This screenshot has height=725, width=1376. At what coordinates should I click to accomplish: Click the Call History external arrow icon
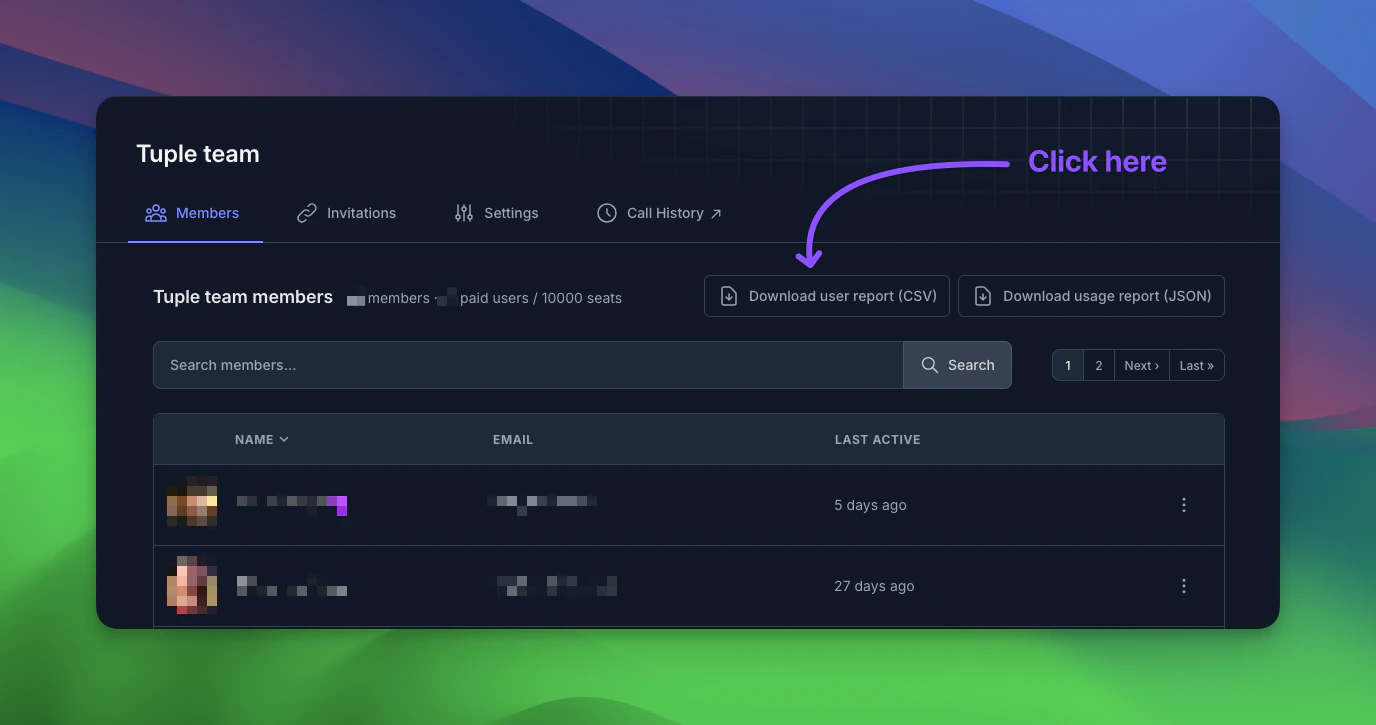[x=716, y=213]
